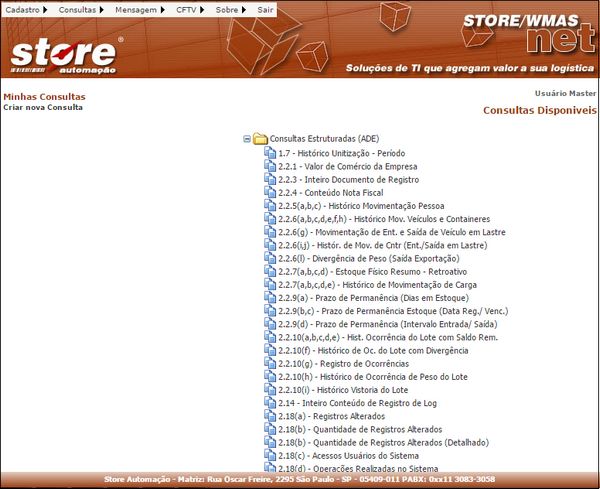Click the document icon next to 2.2.4 Conteúdo Nota Fiscal

(x=269, y=192)
